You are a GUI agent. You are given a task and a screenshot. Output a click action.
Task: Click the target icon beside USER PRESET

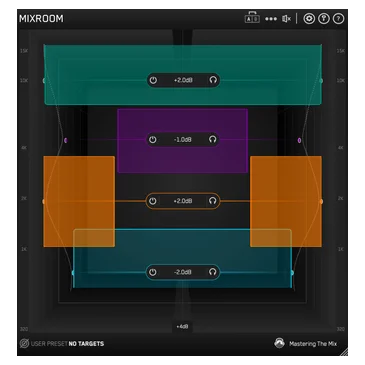[24, 343]
